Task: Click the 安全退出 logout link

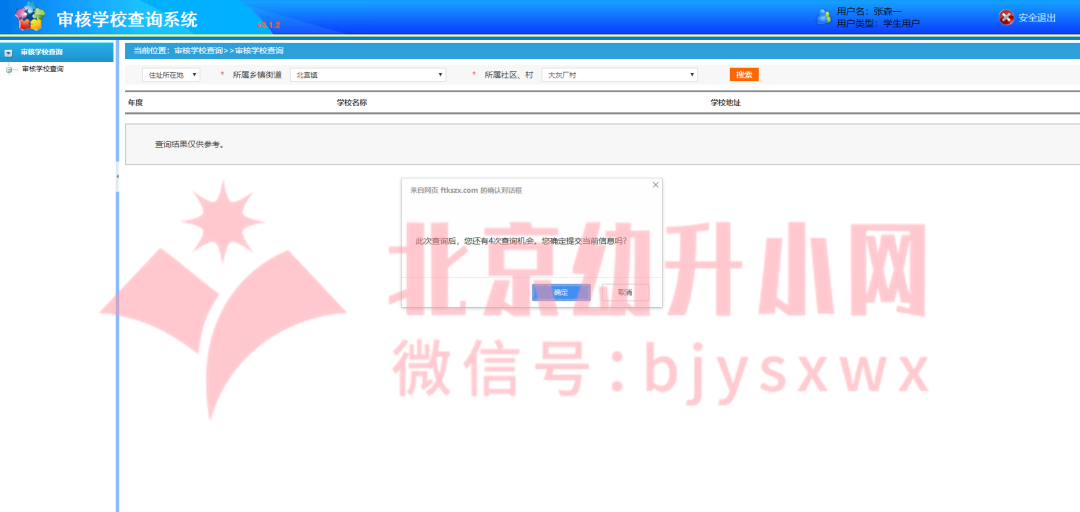Action: 1037,18
